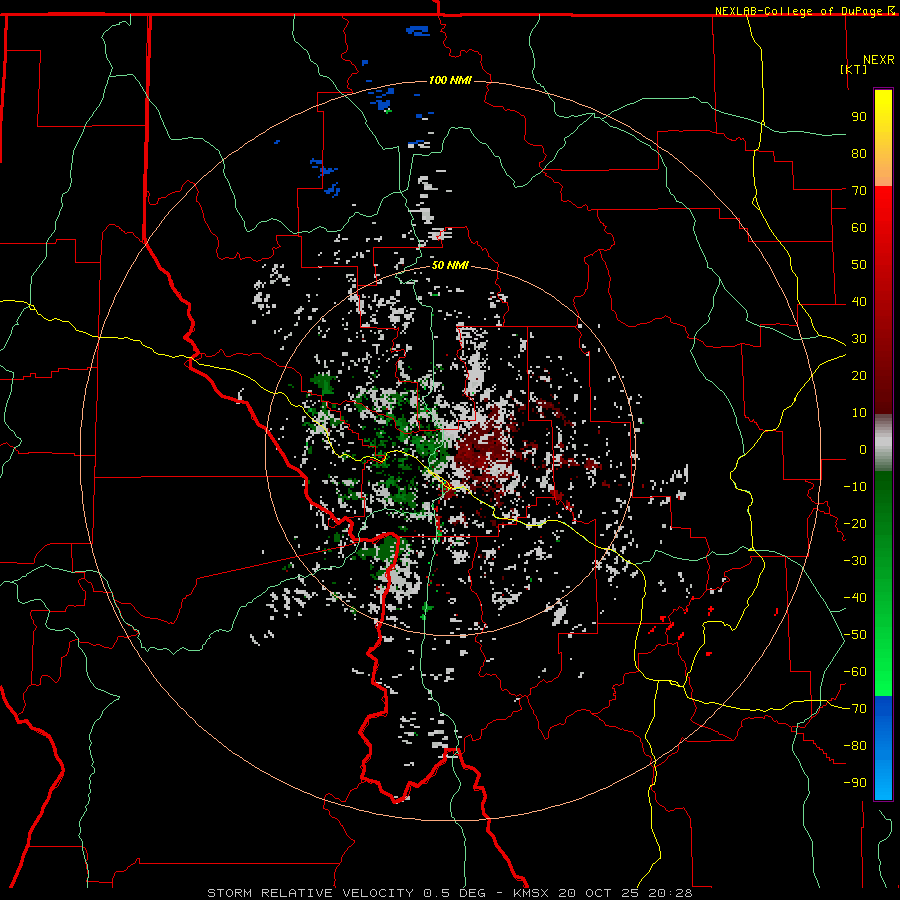
Task: Pick the yellow-orange segment of the color bar
Action: point(883,138)
